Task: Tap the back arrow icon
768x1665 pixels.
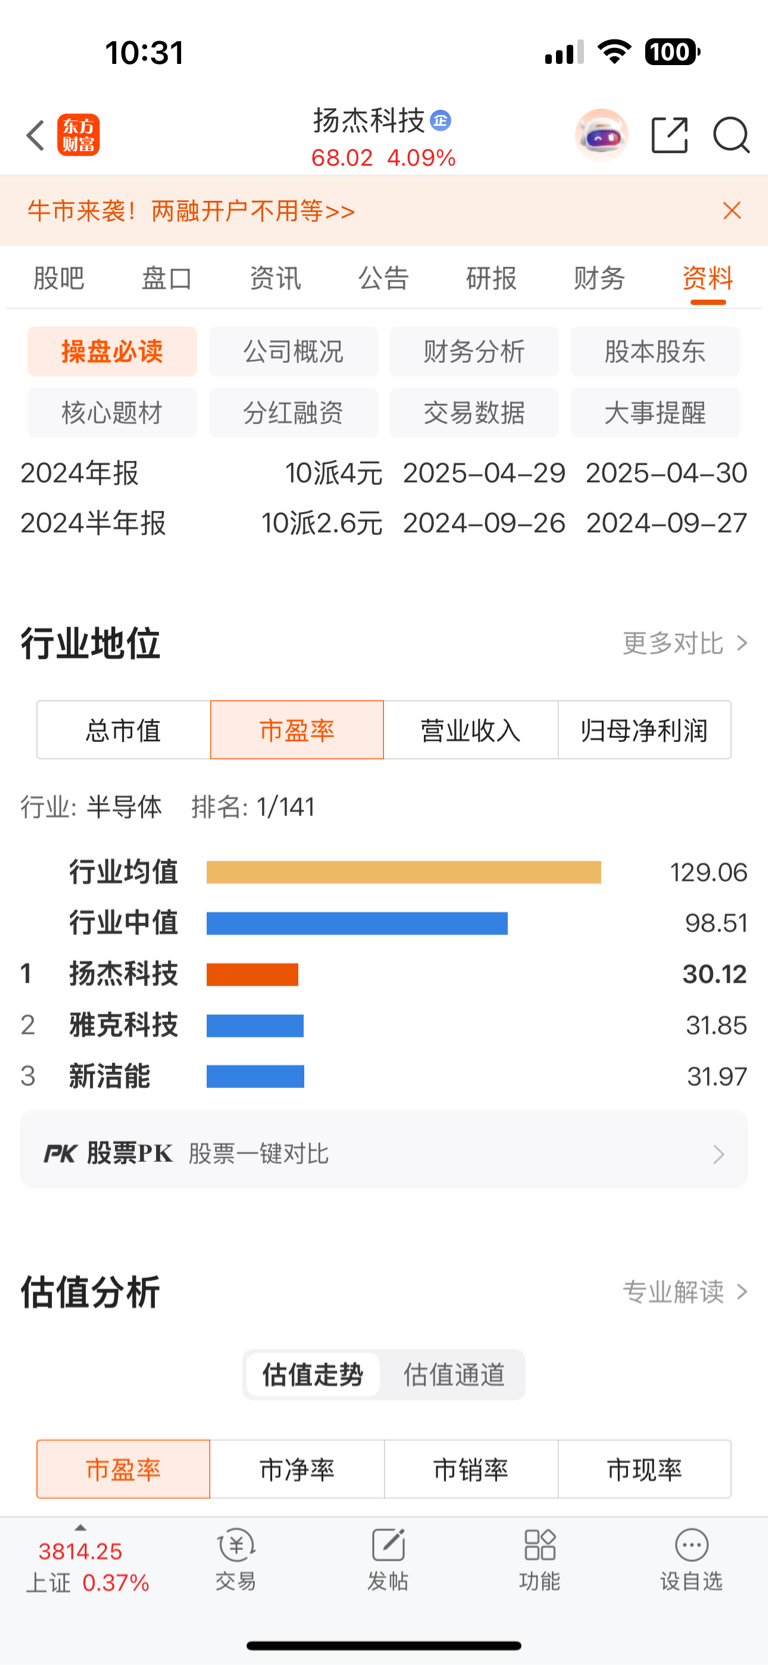Action: [36, 135]
